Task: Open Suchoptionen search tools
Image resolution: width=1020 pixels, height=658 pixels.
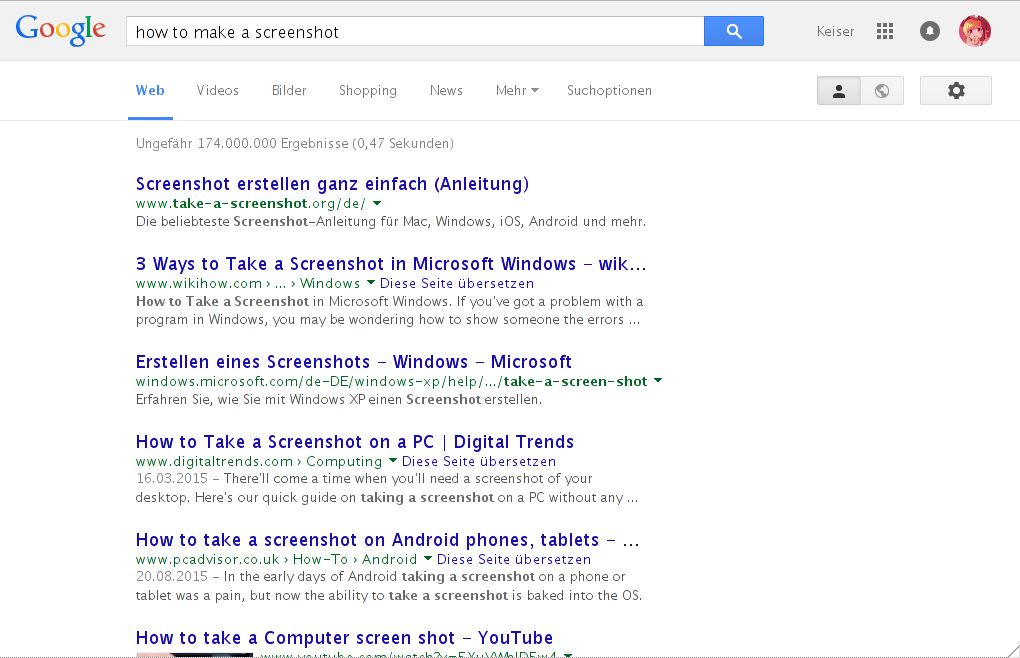Action: point(610,90)
